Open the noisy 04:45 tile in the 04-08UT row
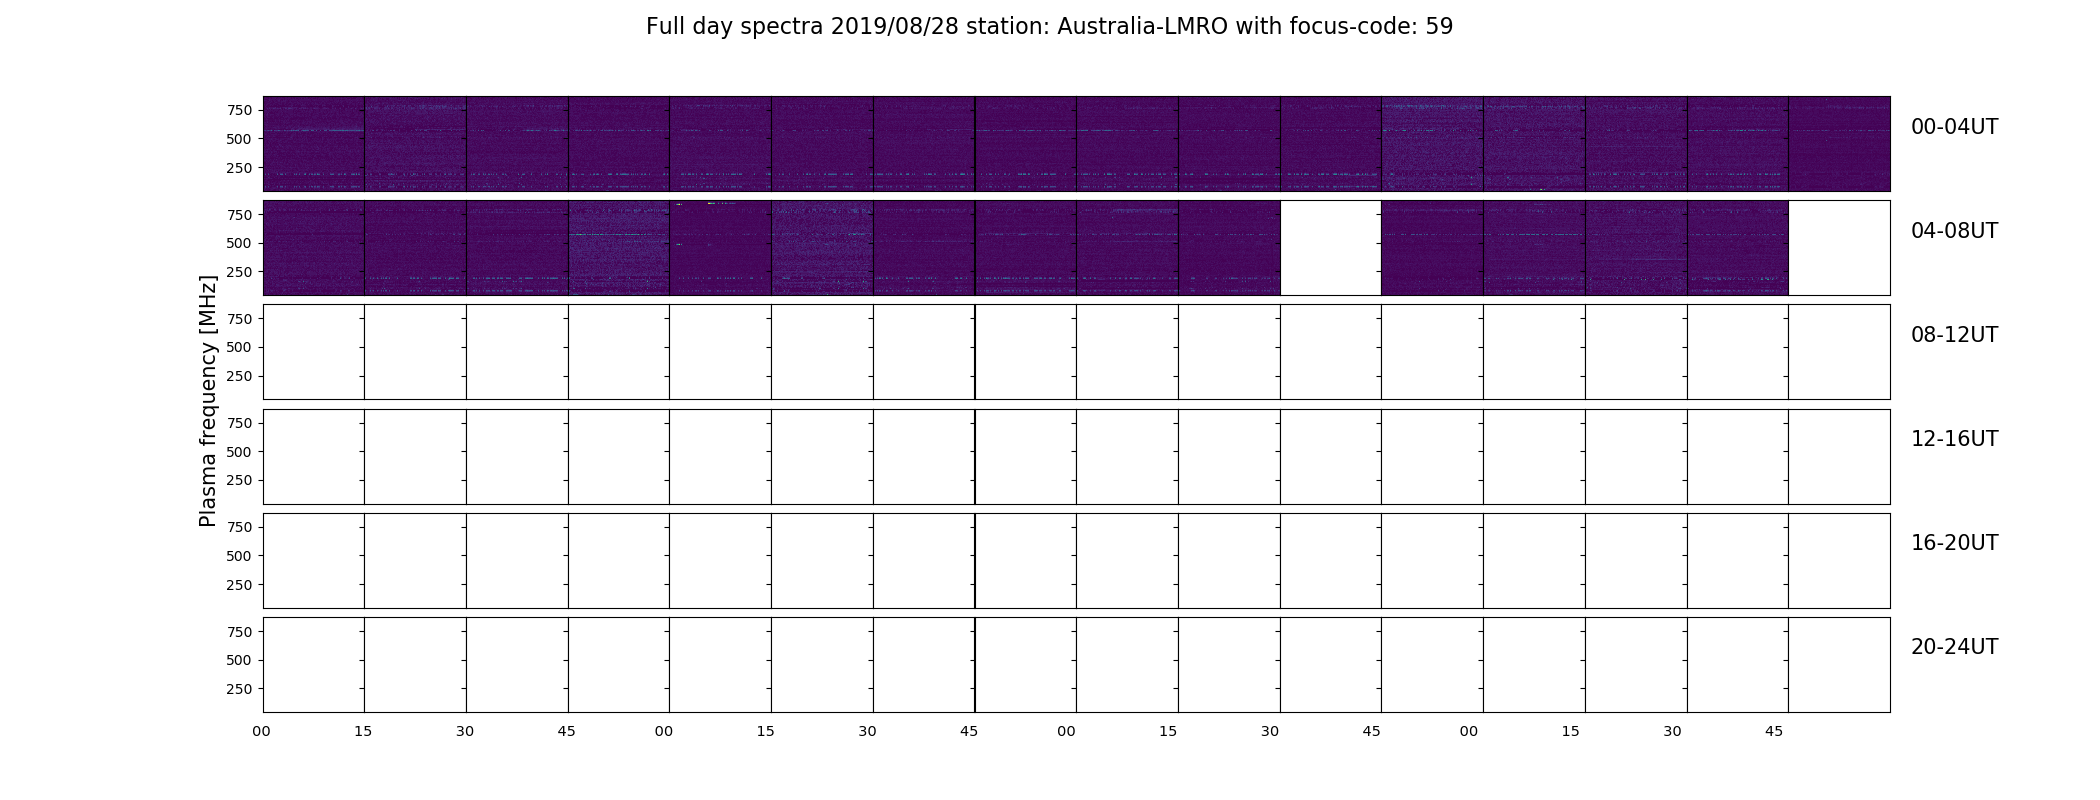Viewport: 2100px width, 800px height. (x=619, y=248)
